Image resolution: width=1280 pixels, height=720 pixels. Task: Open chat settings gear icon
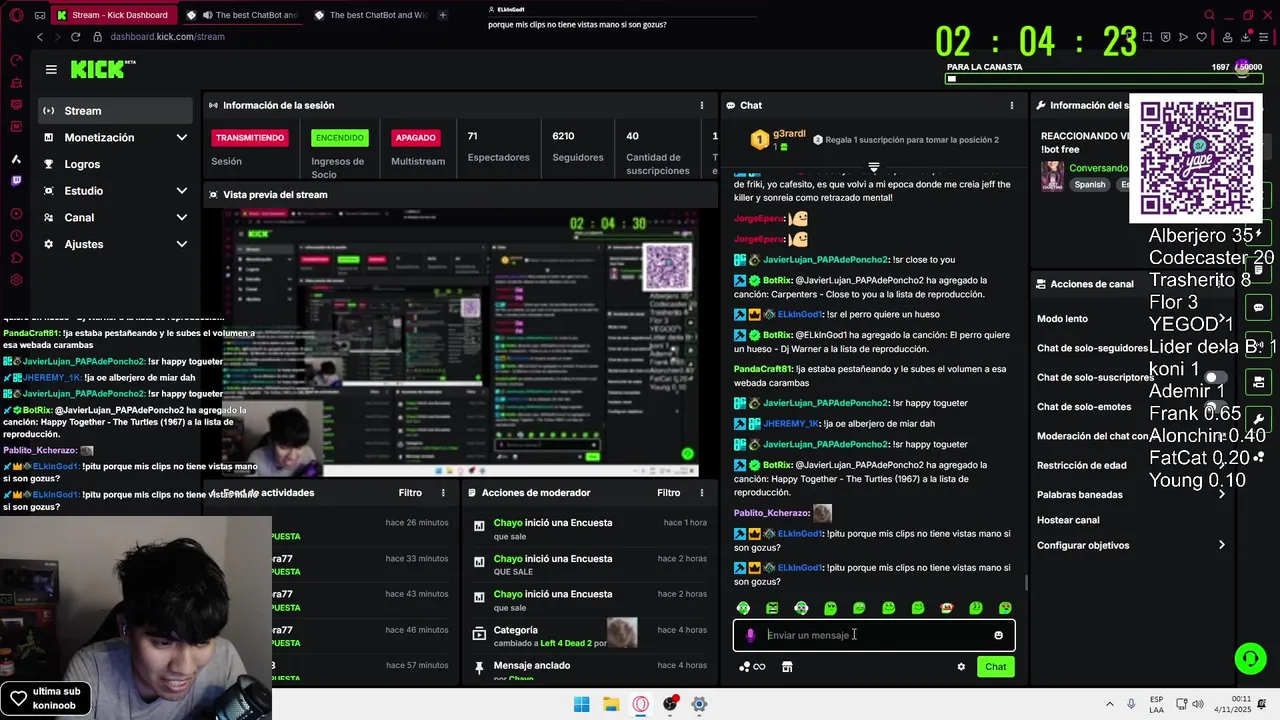point(961,667)
